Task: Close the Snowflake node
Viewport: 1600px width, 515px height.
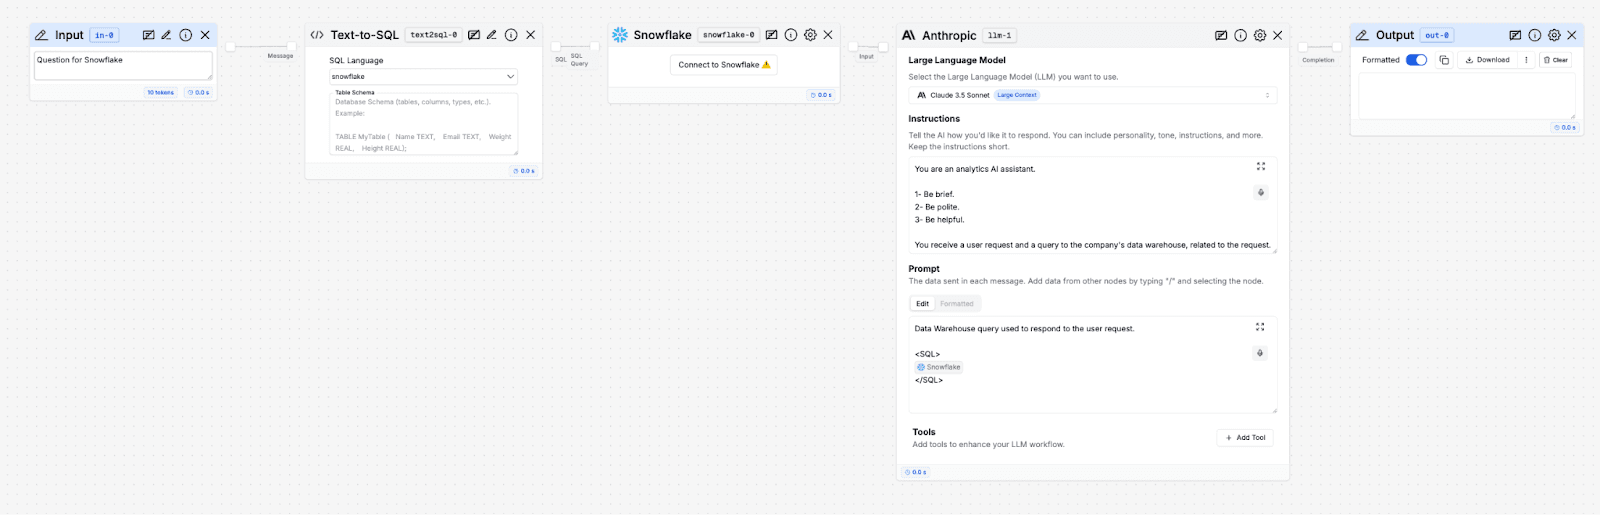Action: (828, 35)
